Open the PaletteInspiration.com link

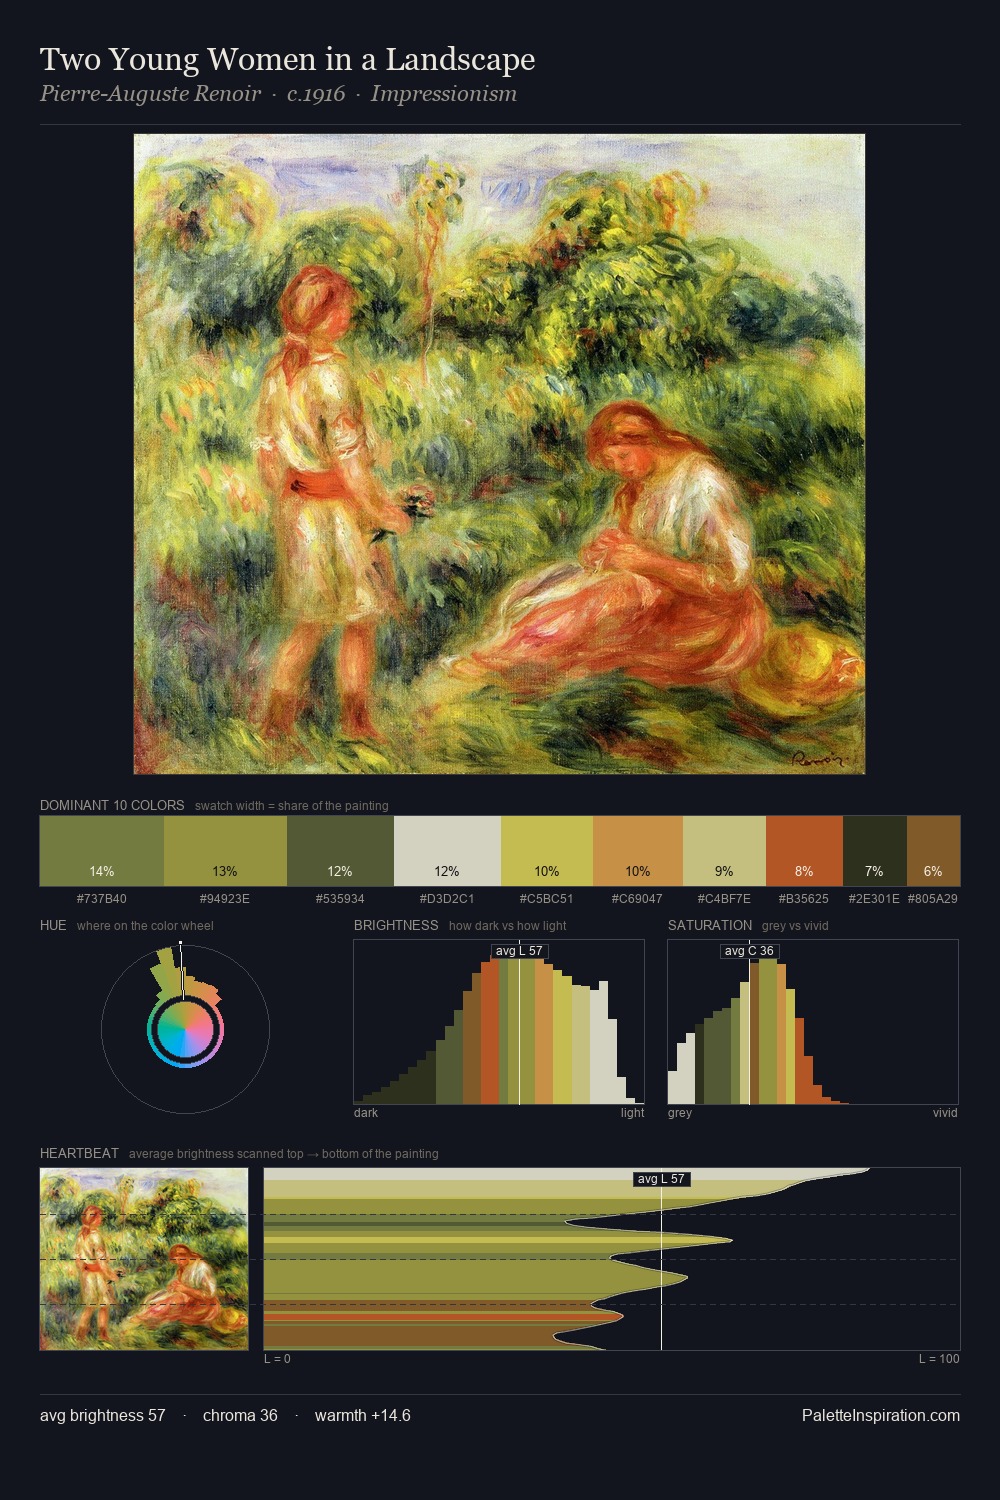coord(881,1415)
